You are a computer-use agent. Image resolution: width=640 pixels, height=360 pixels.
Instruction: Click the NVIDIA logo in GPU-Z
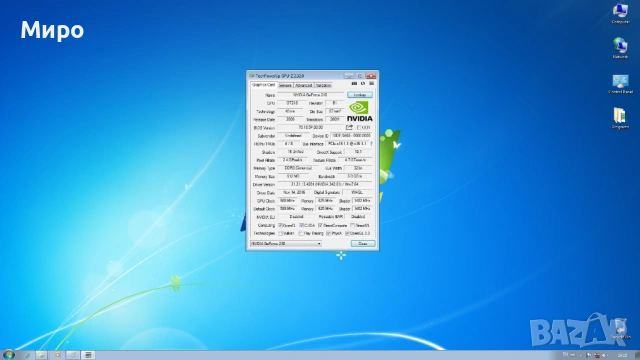click(x=360, y=111)
